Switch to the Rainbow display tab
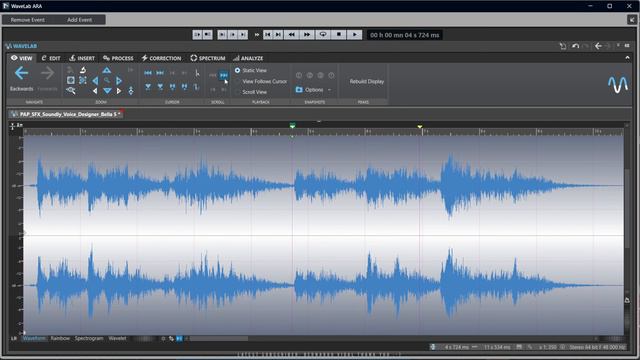The height and width of the screenshot is (360, 640). point(60,338)
